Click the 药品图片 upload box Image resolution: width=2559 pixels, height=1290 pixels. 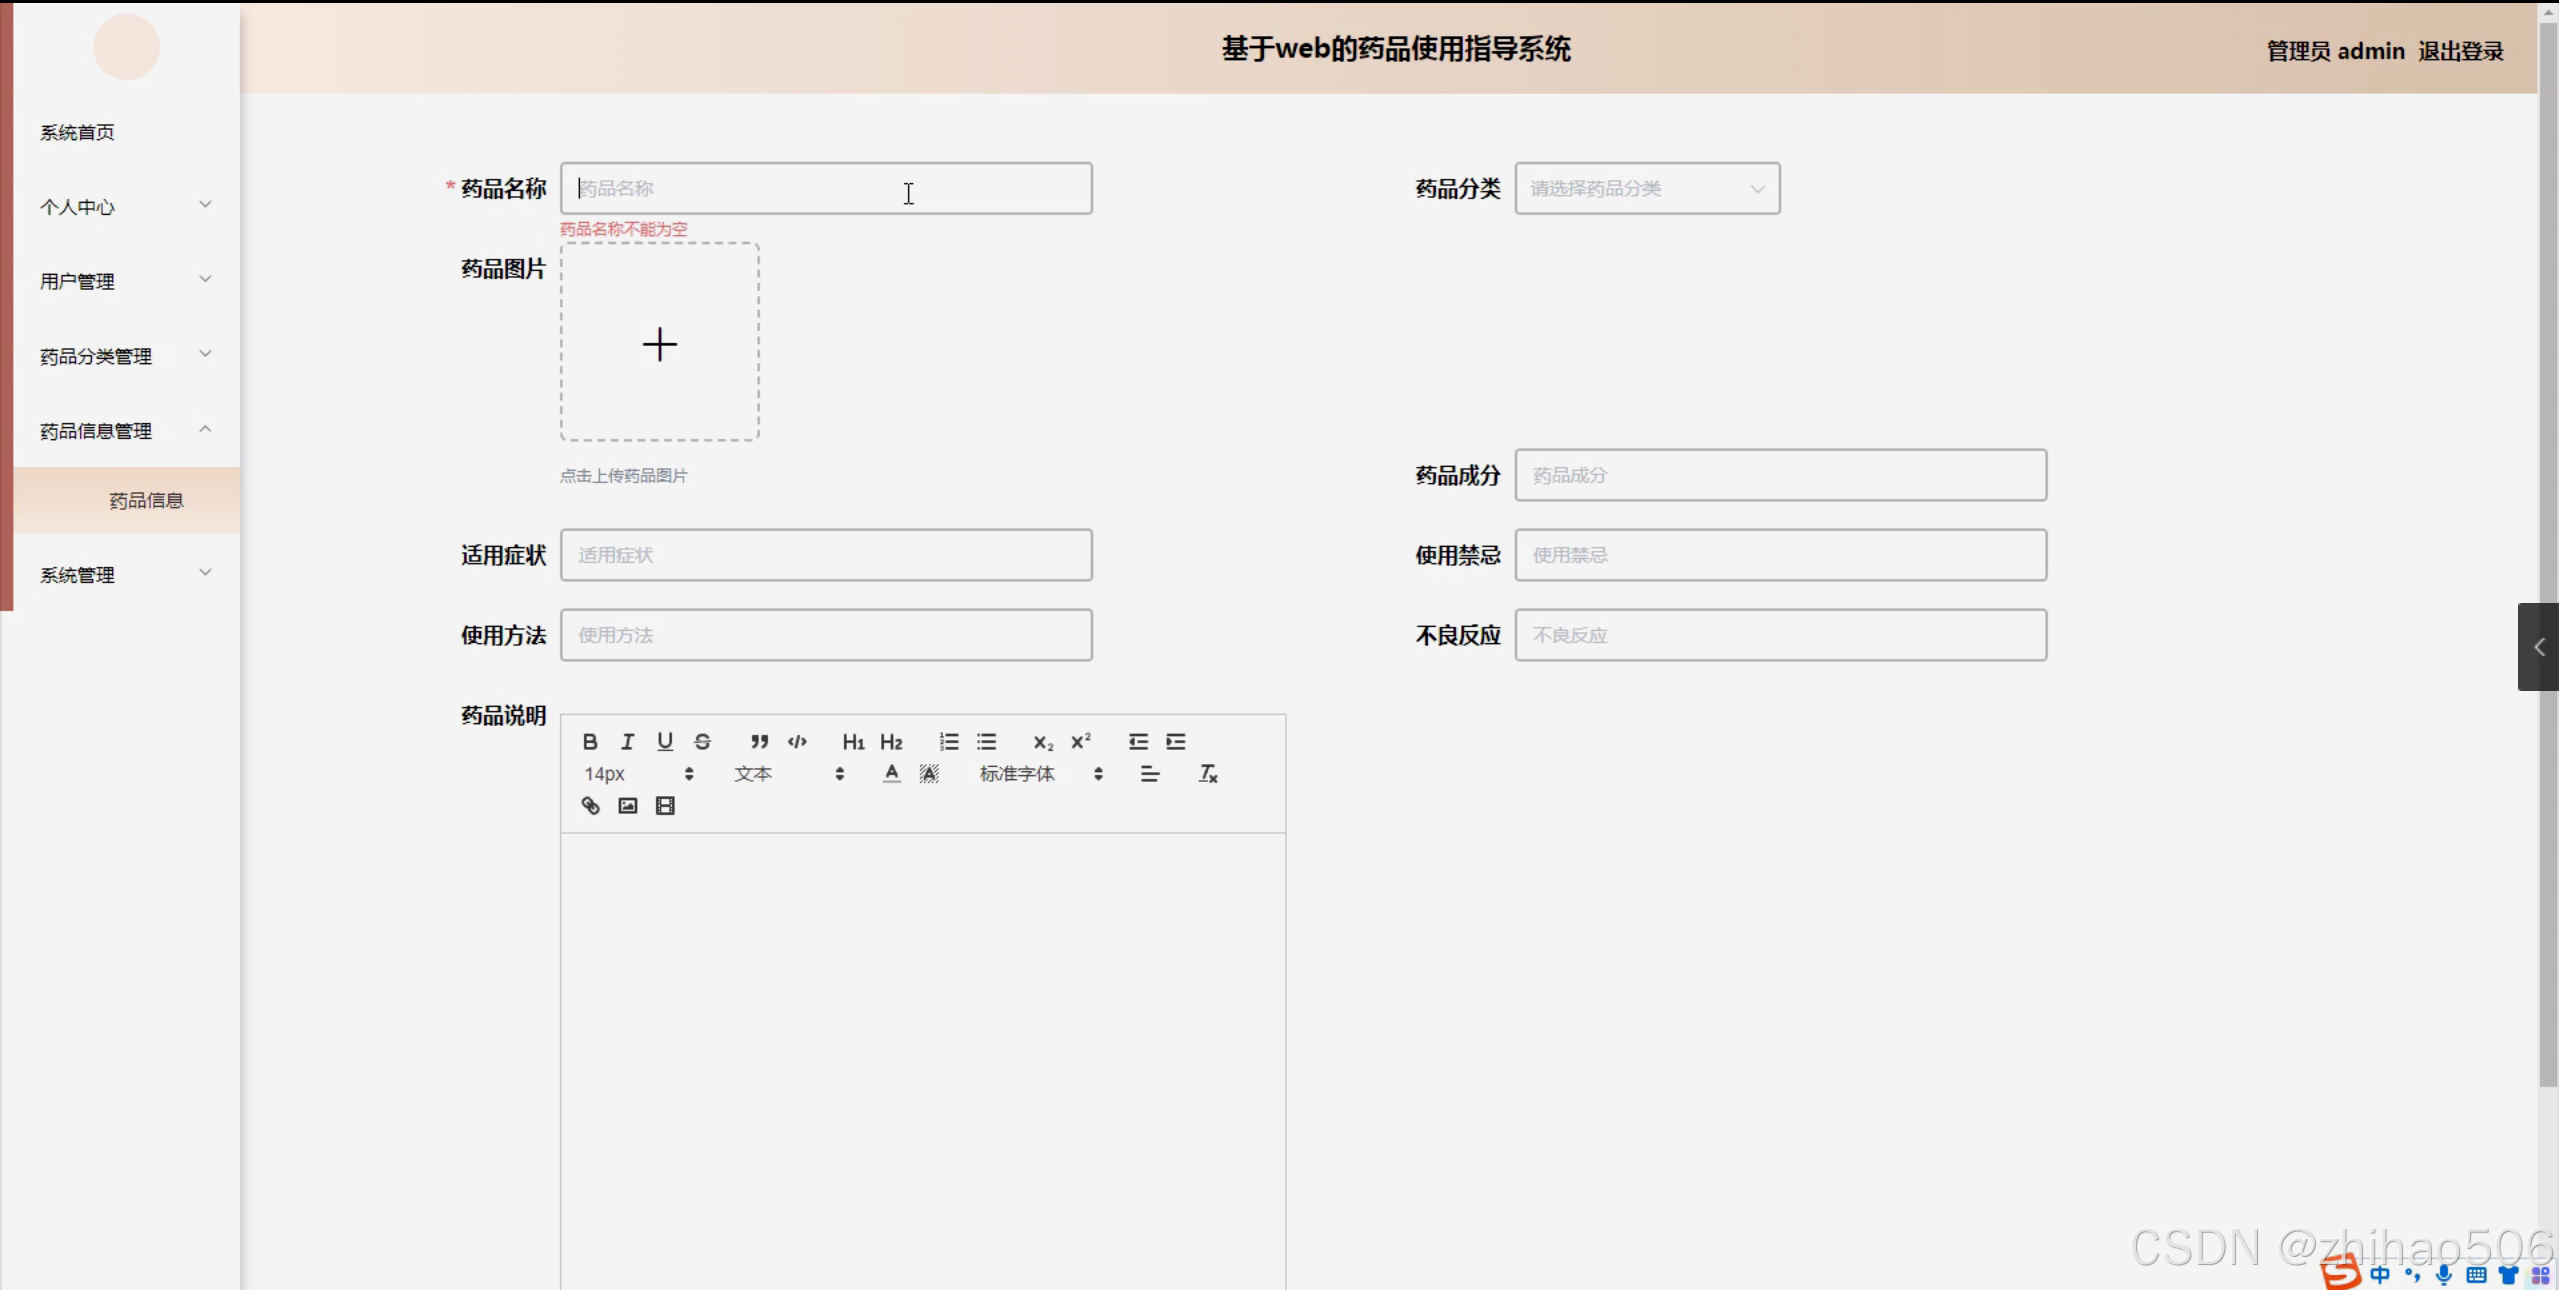659,342
